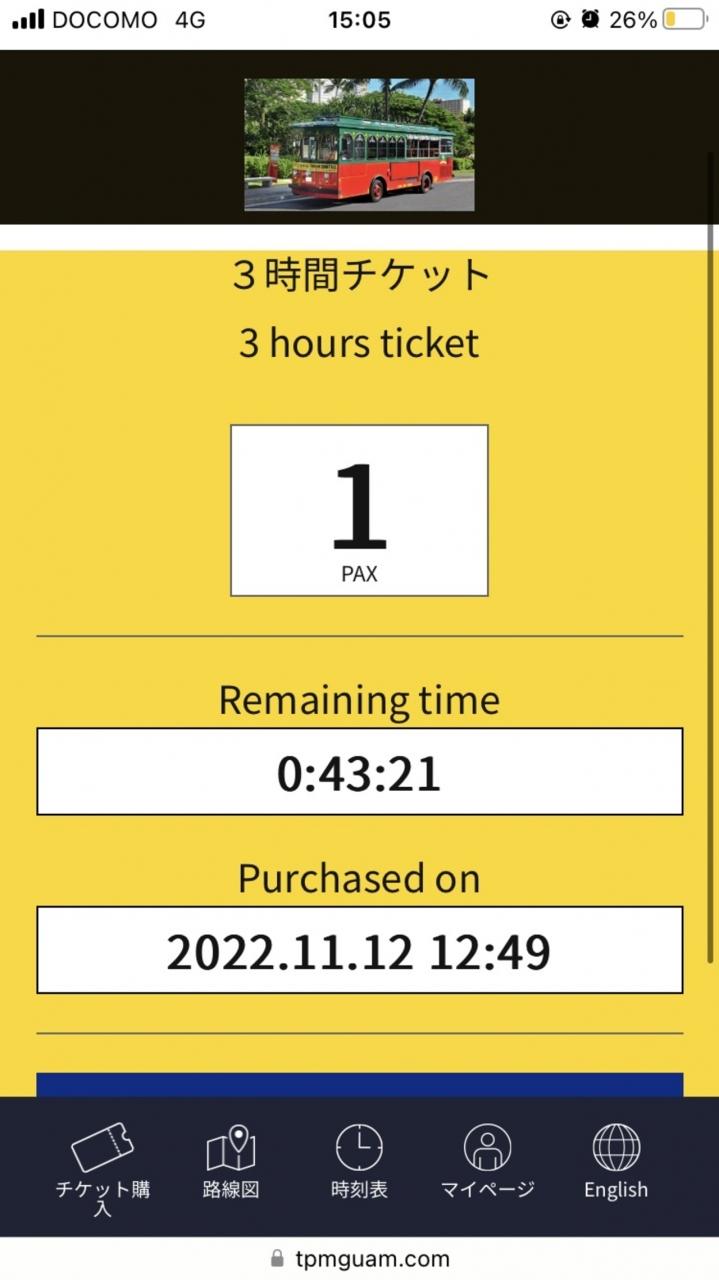Tap the English globe icon
The height and width of the screenshot is (1280, 719).
click(616, 1147)
